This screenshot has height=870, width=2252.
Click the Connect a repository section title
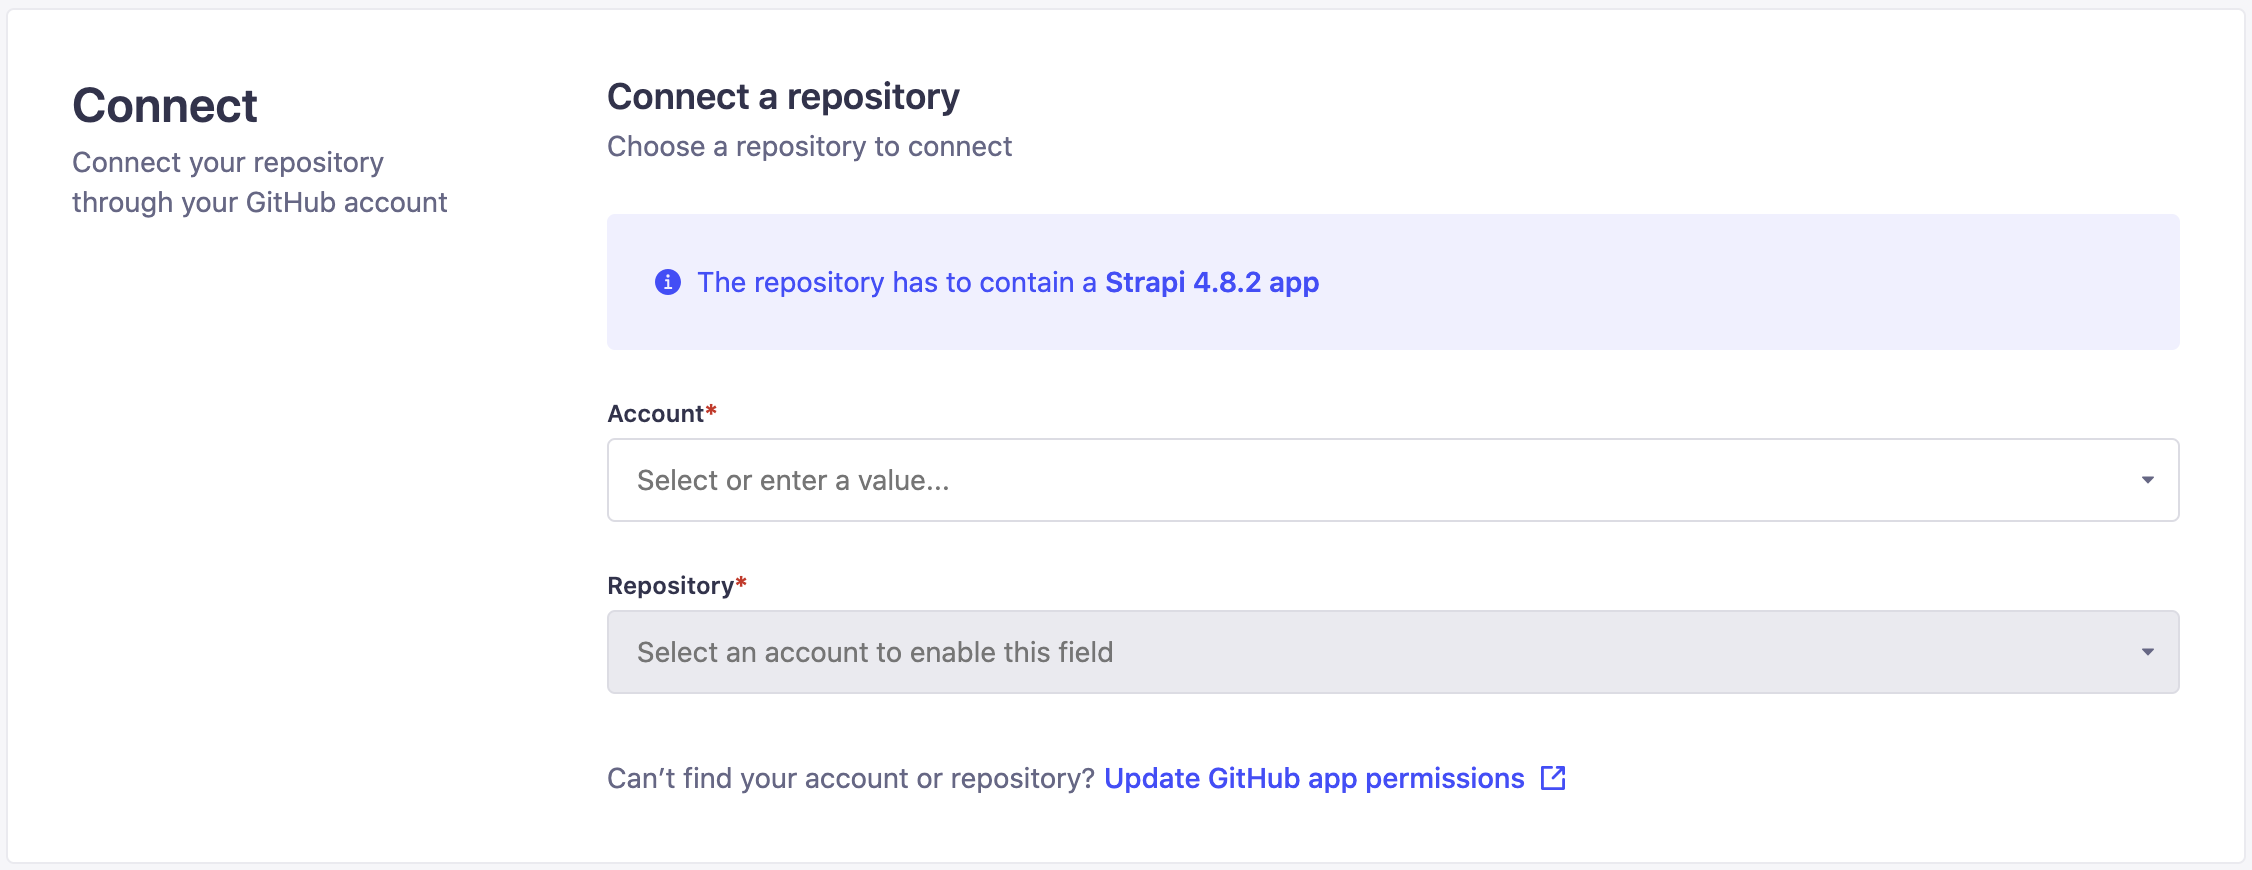pyautogui.click(x=782, y=96)
